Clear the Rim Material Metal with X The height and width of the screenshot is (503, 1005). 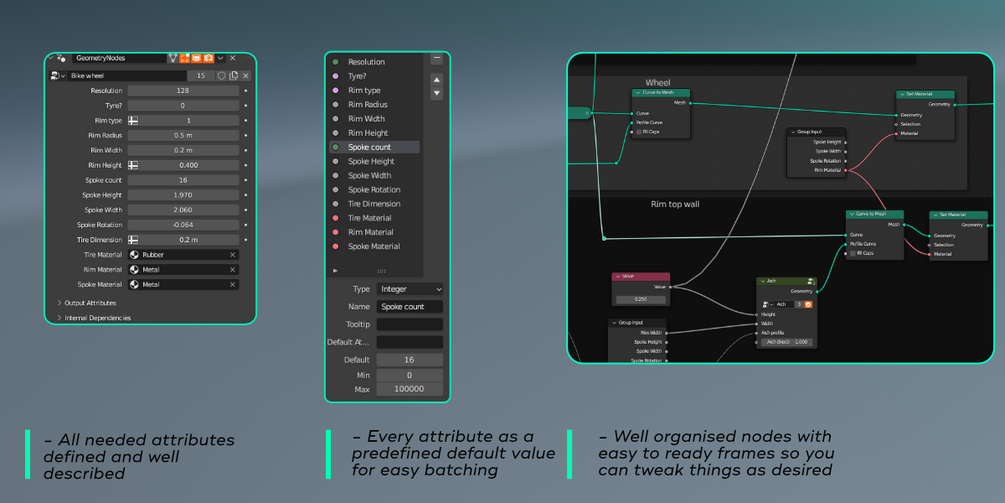[x=233, y=270]
